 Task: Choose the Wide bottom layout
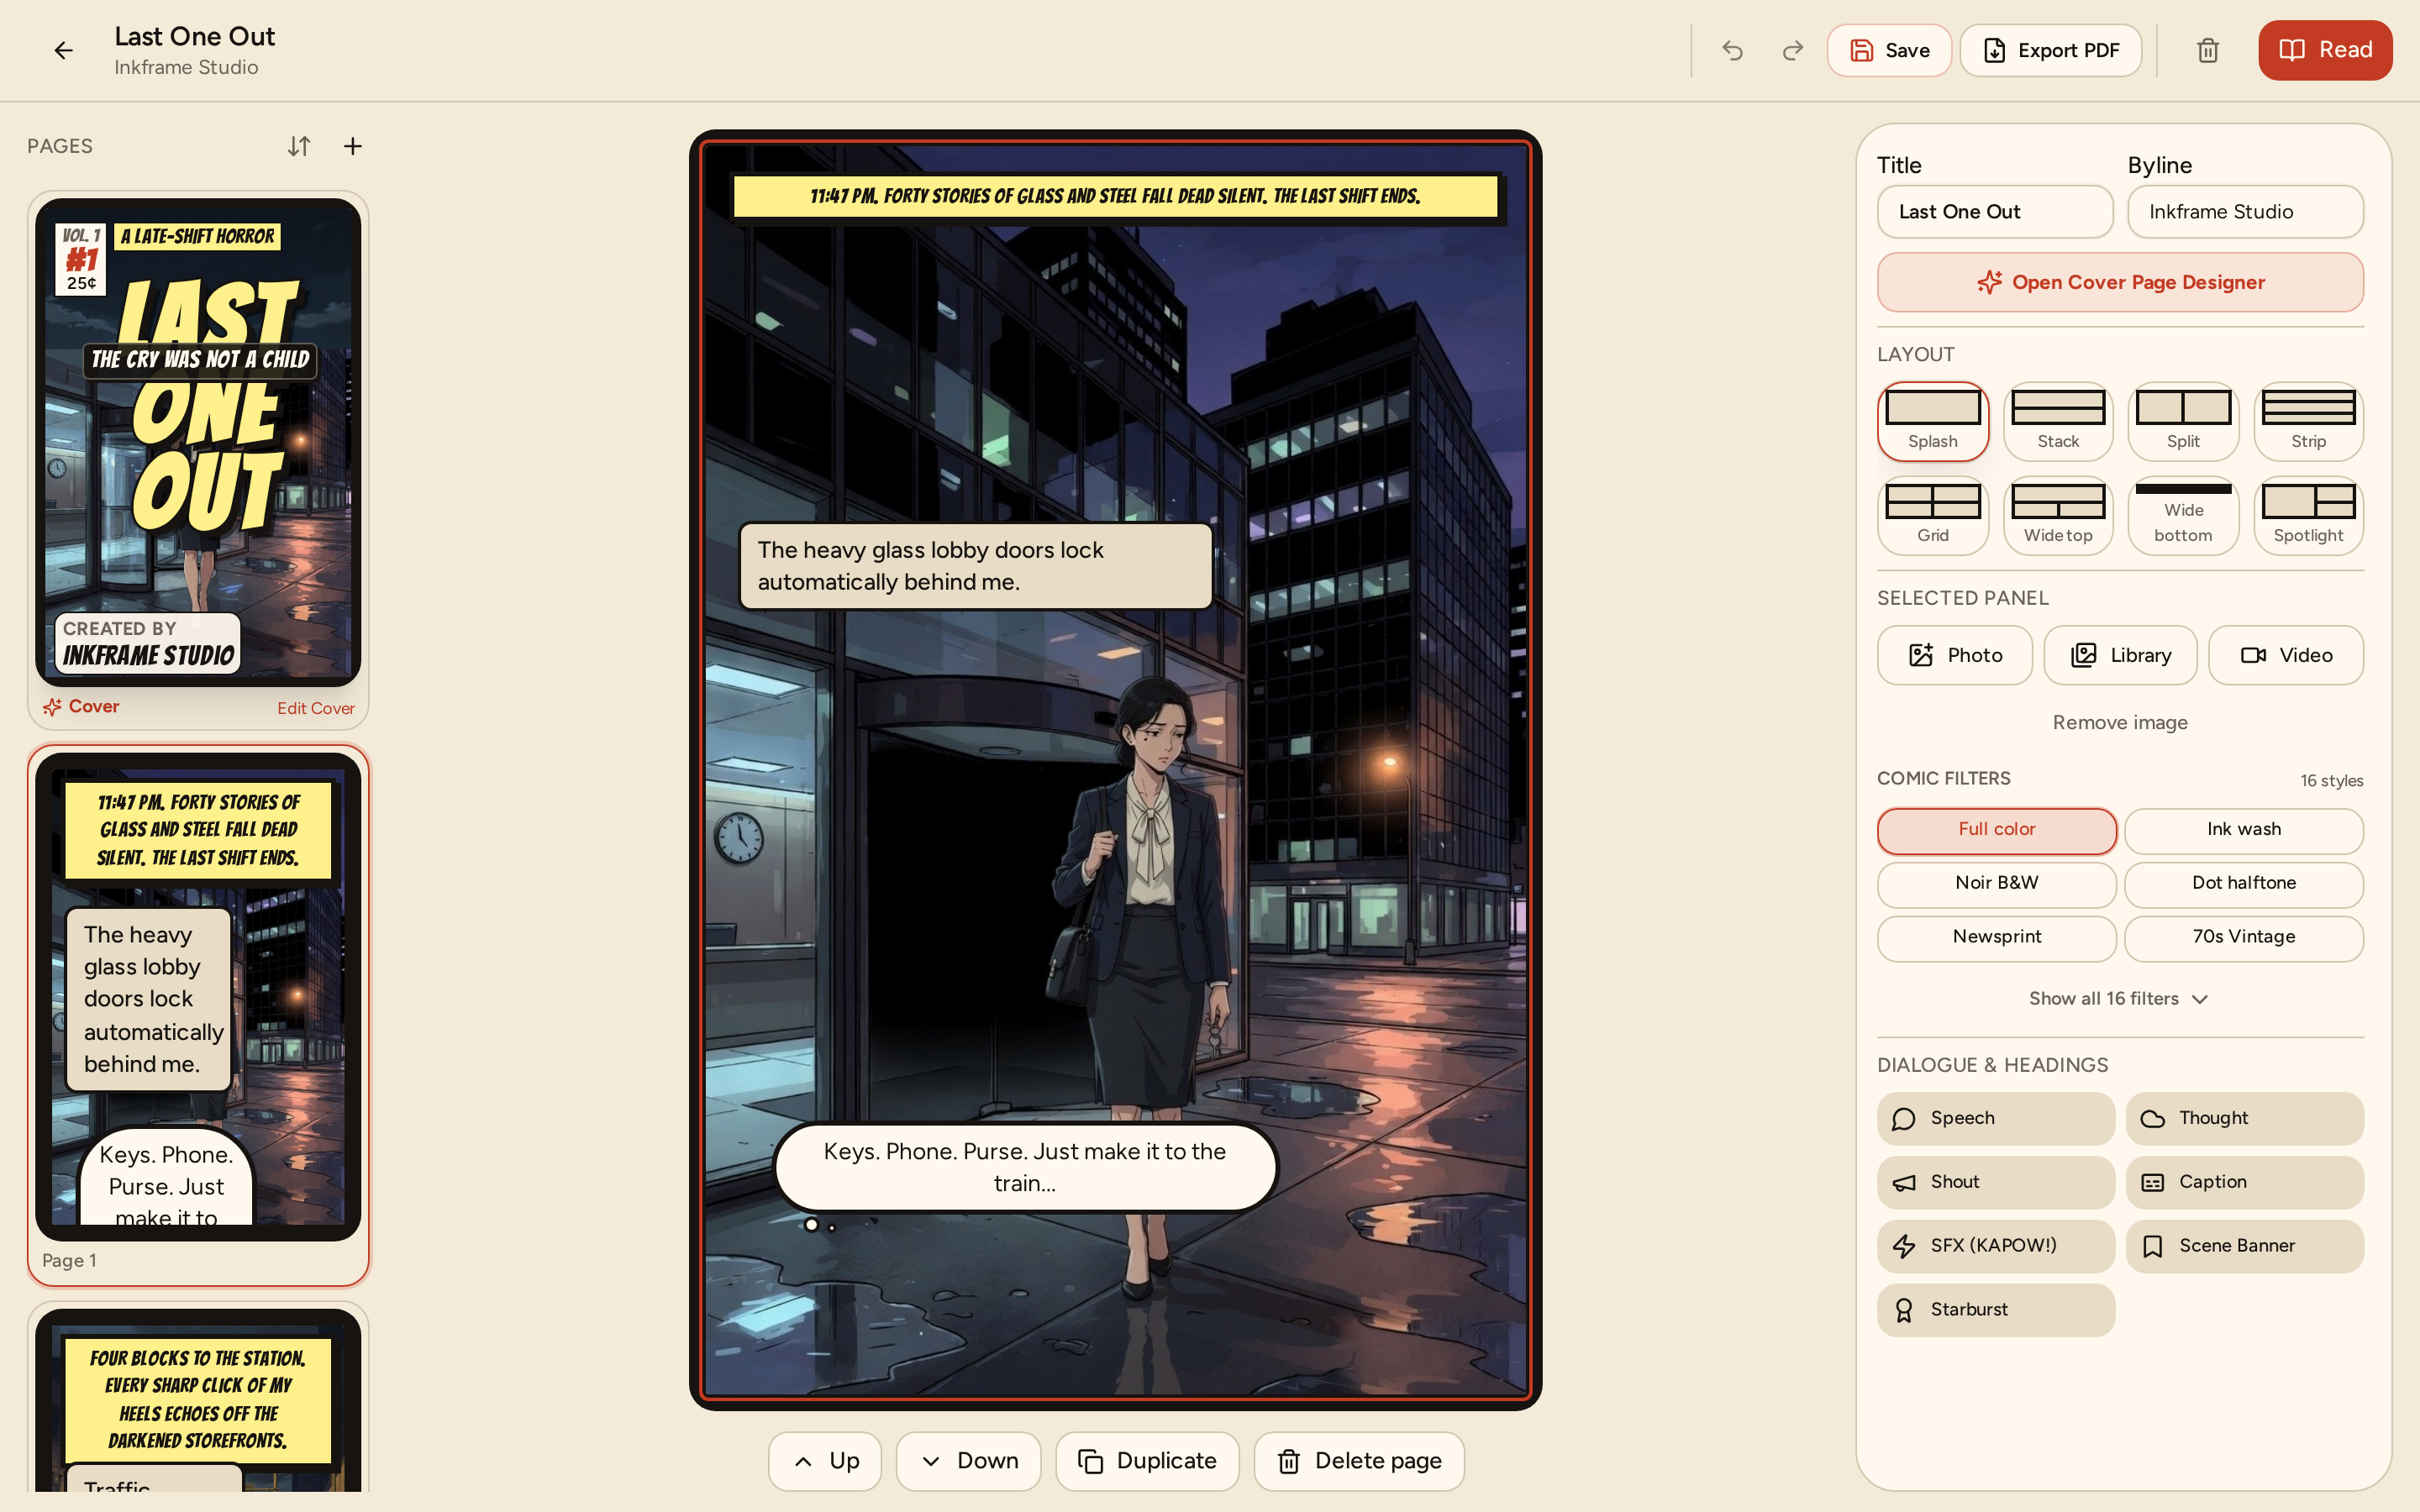[x=2183, y=515]
